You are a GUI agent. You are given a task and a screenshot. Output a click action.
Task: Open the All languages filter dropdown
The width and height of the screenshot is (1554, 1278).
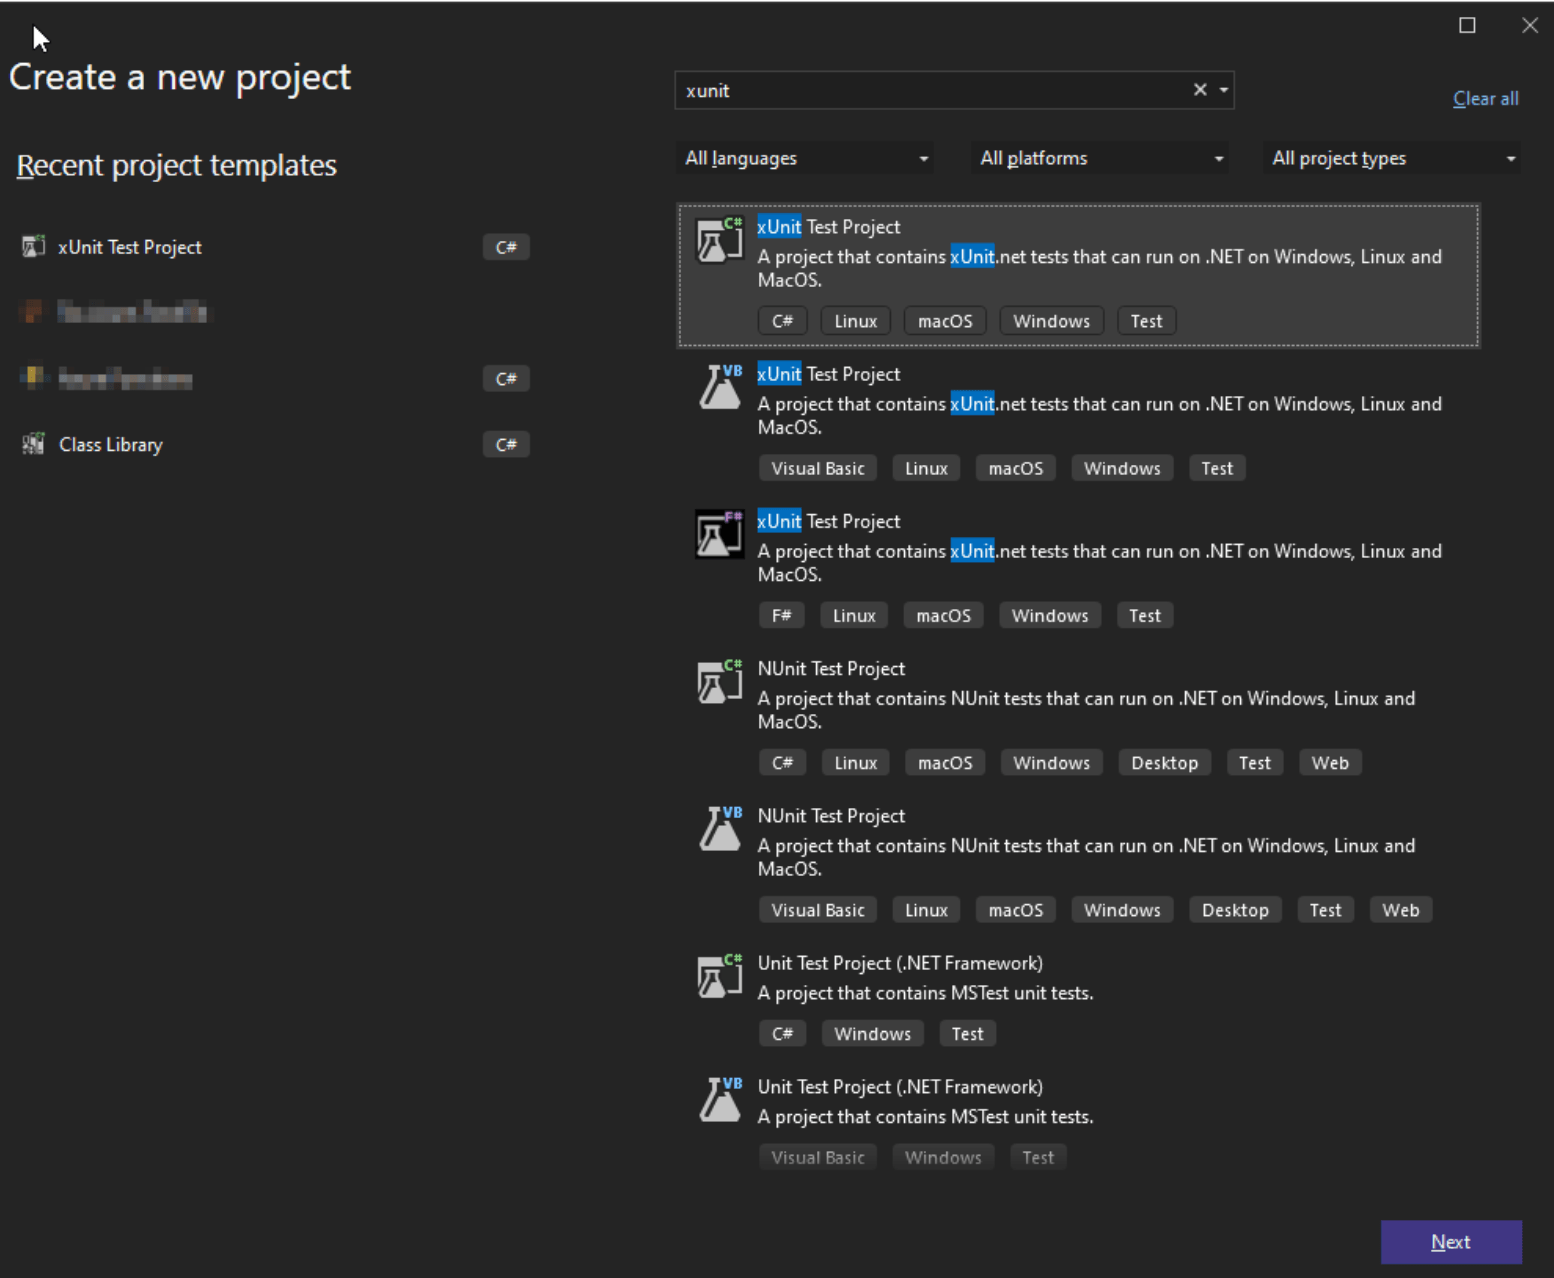[x=805, y=158]
